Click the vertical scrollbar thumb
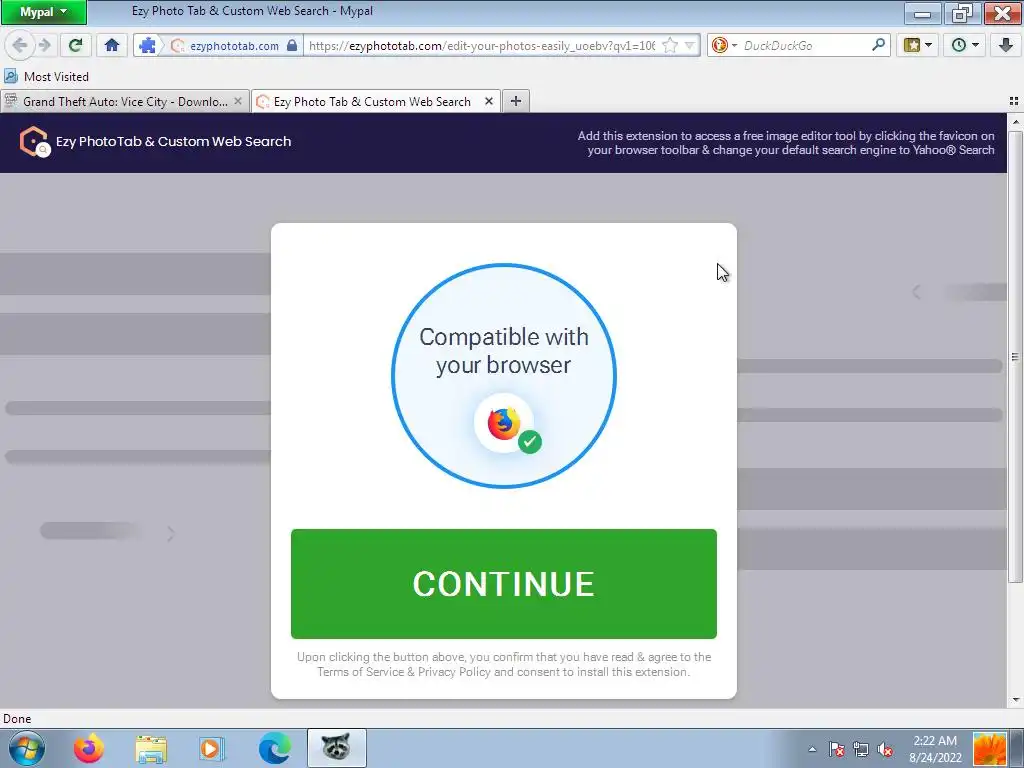 (x=1015, y=357)
